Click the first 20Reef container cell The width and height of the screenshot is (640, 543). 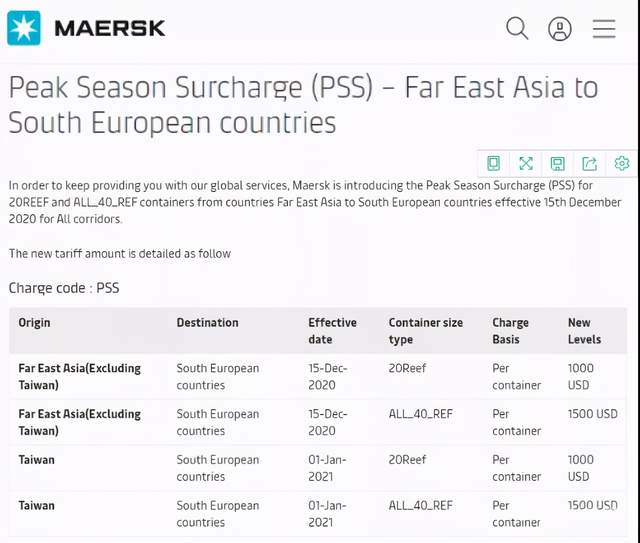[407, 368]
